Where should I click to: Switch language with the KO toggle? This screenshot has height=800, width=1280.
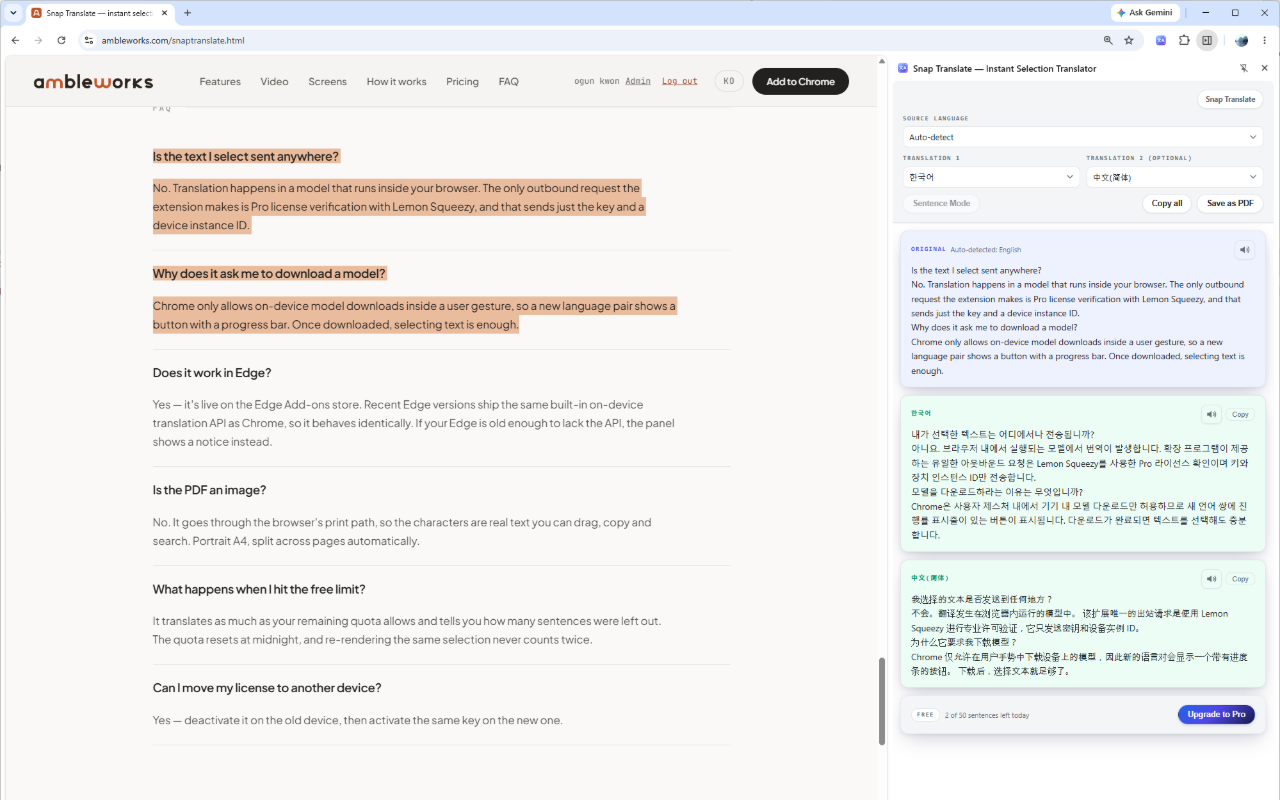click(x=729, y=82)
